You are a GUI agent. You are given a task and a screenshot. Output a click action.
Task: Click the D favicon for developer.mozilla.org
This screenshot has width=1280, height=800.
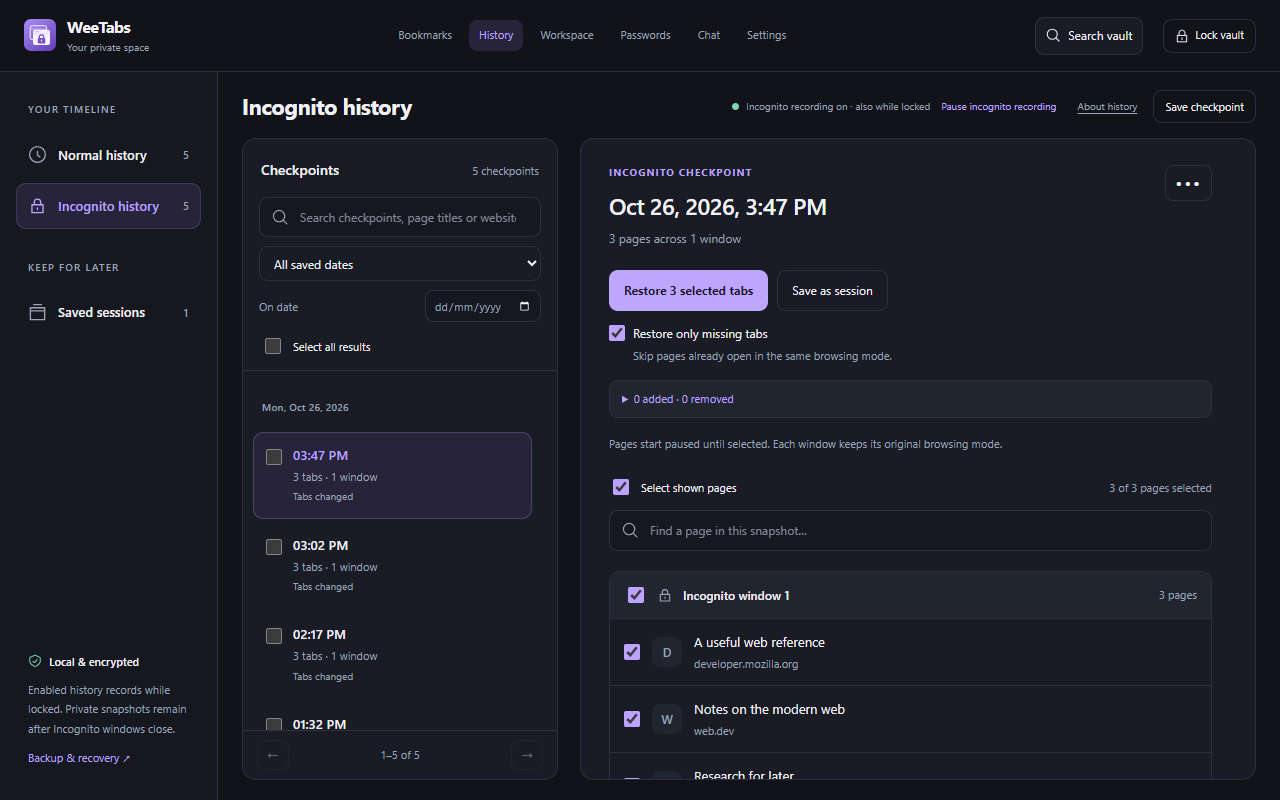coord(667,652)
